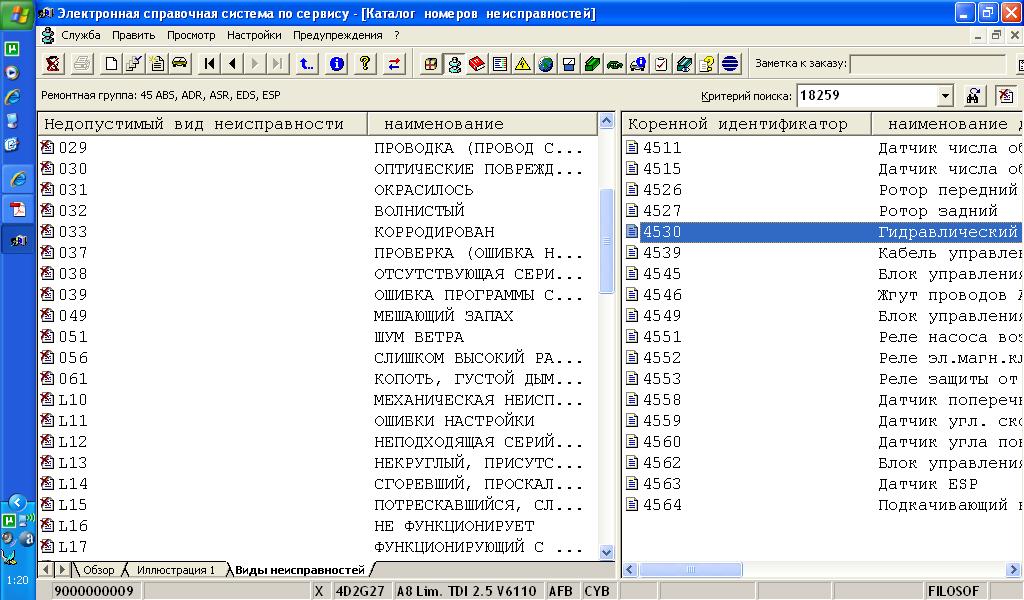Click the scroll-down arrow of the left list

(x=607, y=552)
